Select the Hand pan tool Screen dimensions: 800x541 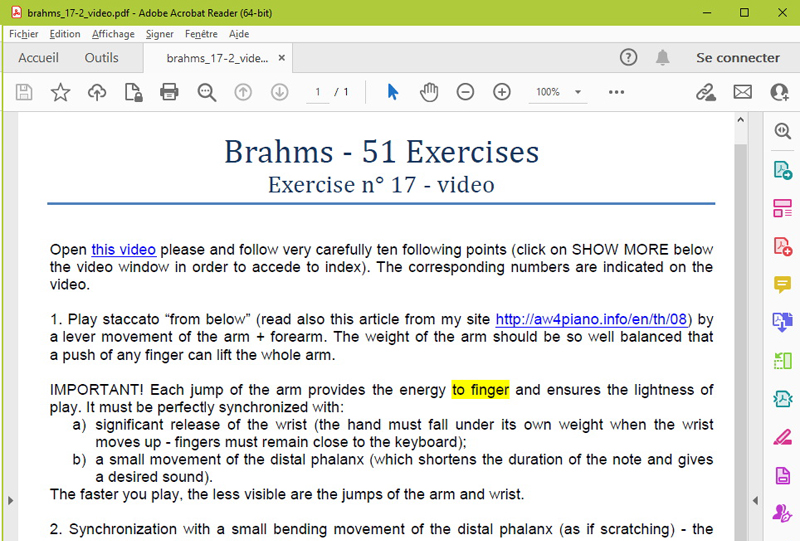point(429,92)
